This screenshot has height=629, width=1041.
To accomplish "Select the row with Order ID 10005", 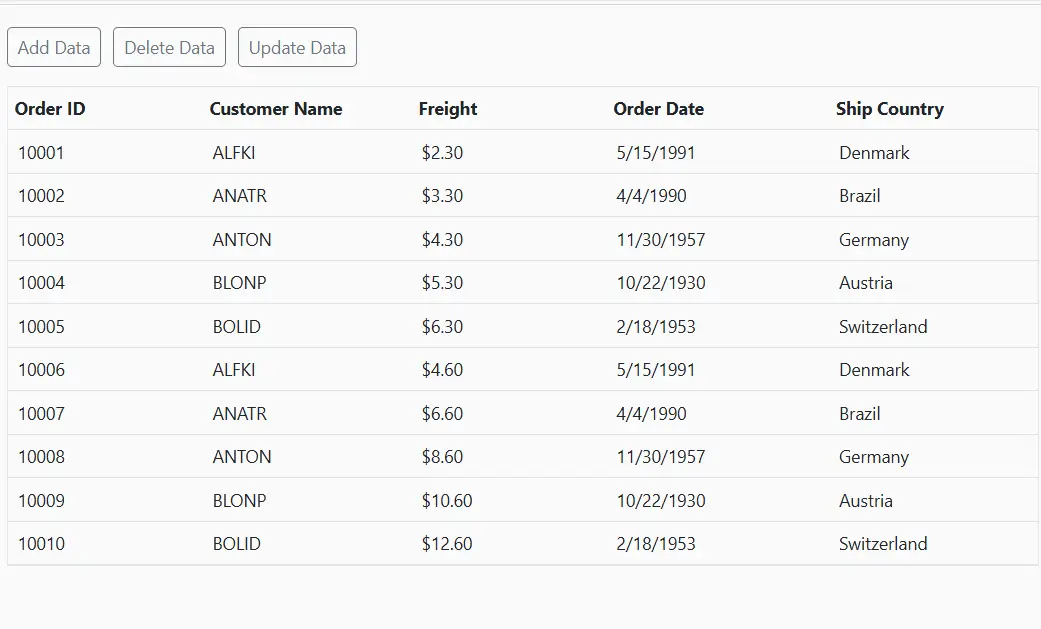I will 41,326.
